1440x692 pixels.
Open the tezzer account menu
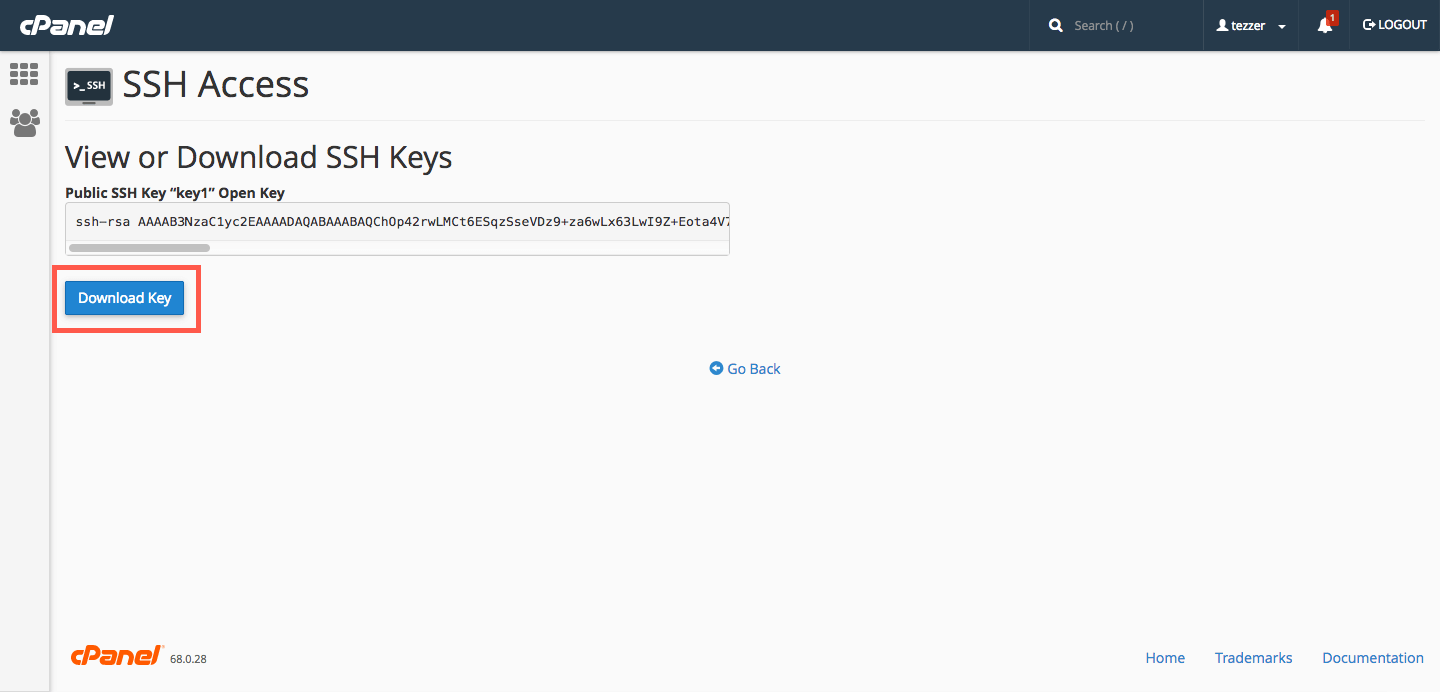1251,25
